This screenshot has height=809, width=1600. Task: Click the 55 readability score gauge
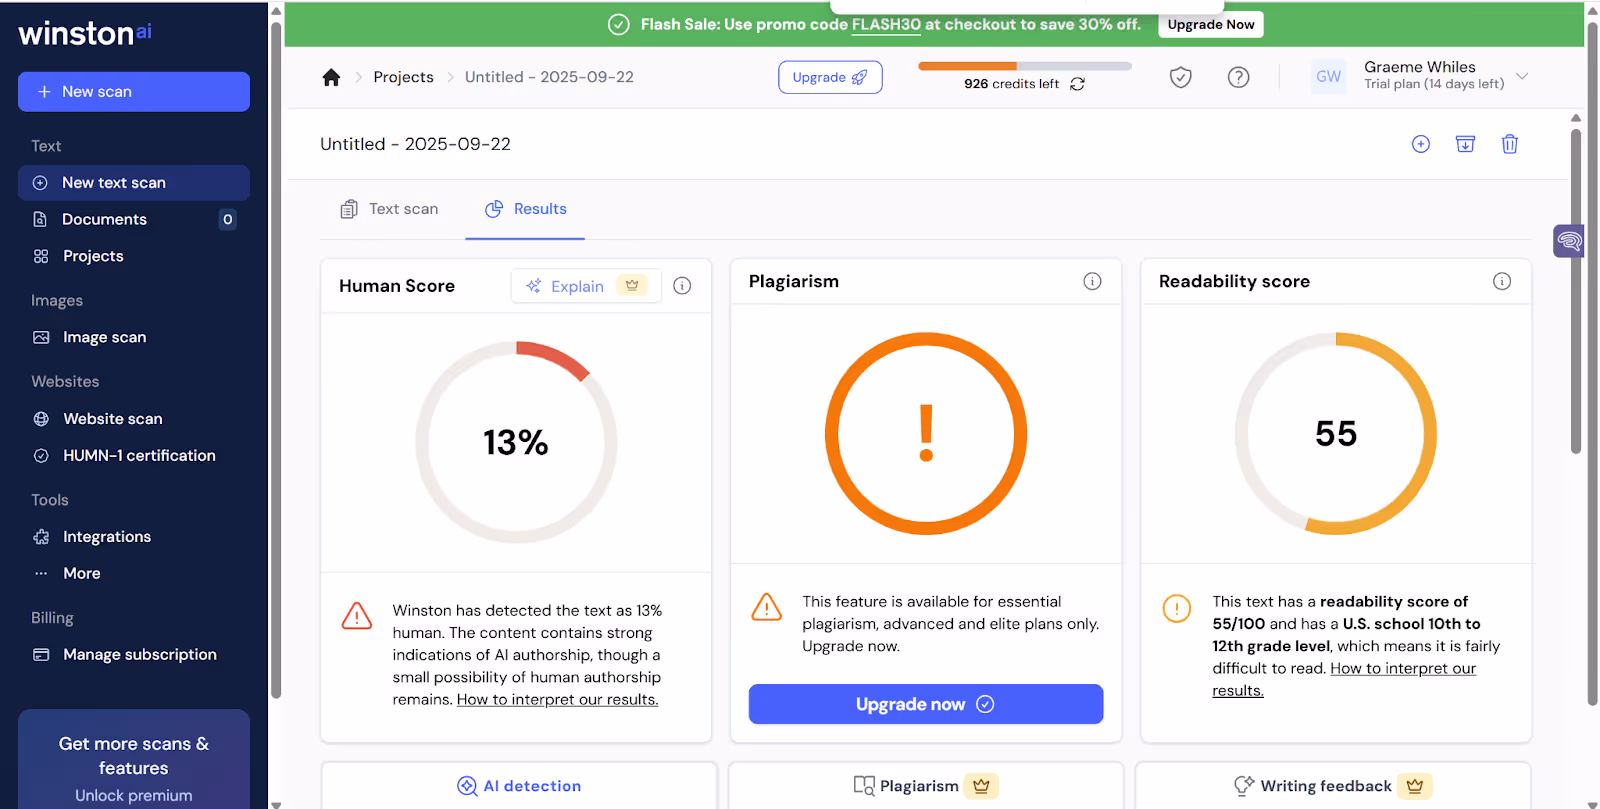(x=1336, y=433)
